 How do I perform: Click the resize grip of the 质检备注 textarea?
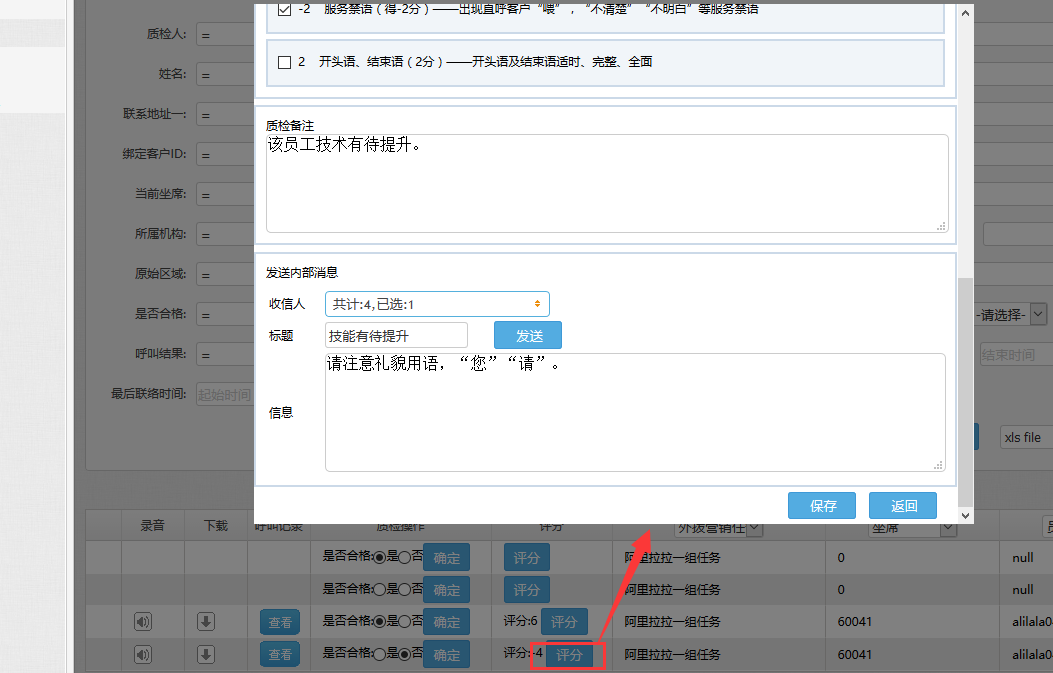941,226
